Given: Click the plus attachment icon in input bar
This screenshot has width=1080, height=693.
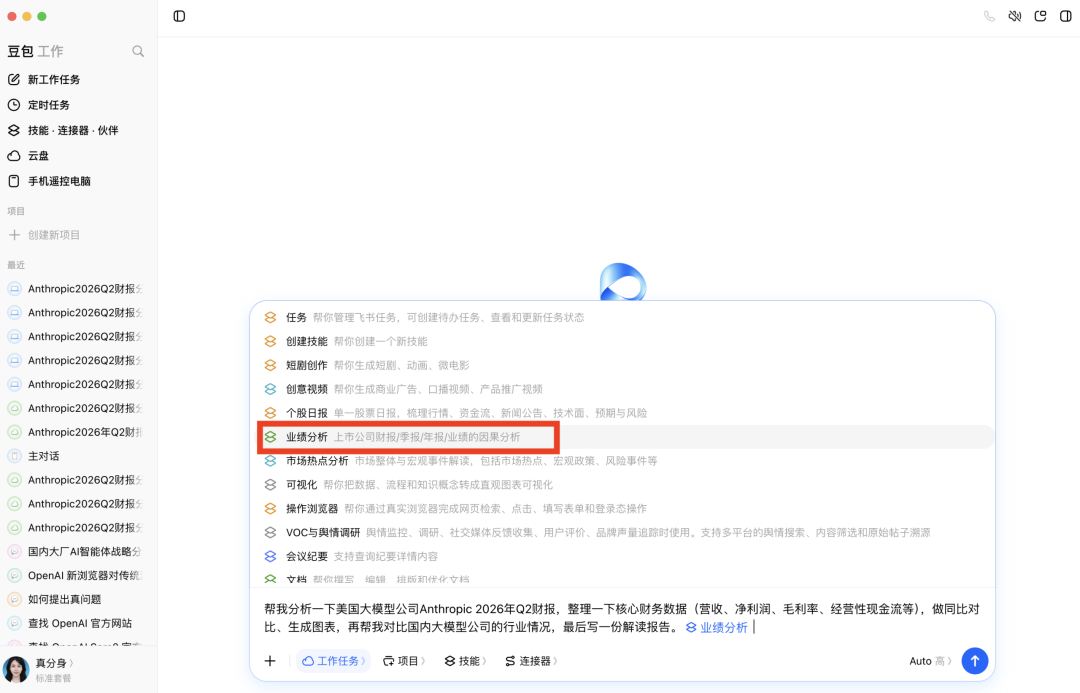Looking at the screenshot, I should [x=270, y=661].
